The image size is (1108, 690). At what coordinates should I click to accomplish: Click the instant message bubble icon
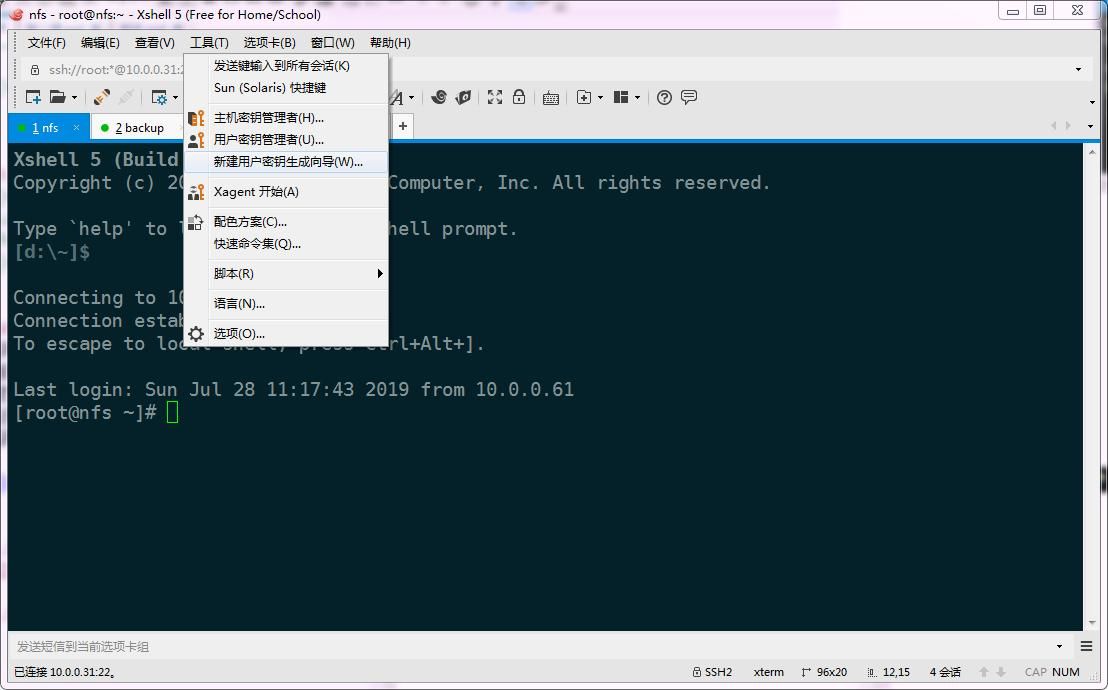pos(689,97)
